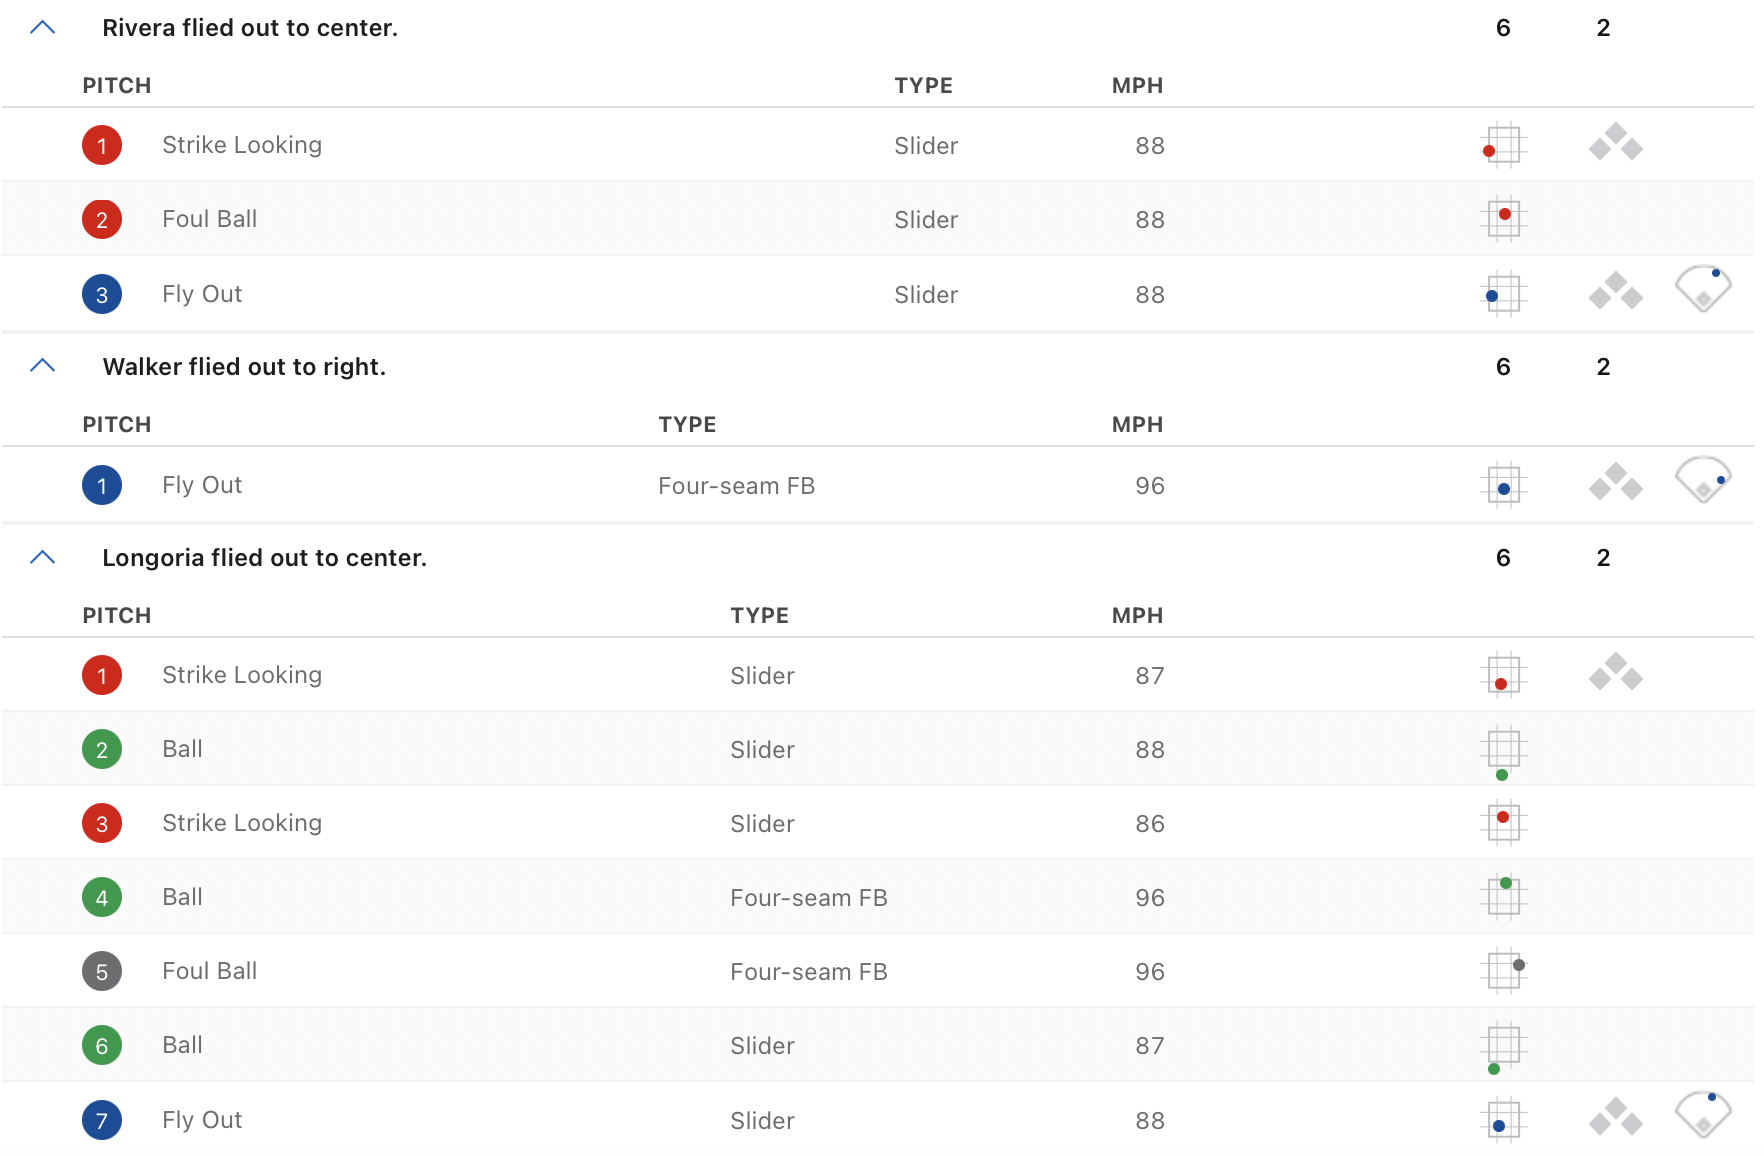Click green pitch 2 badge in Longoria at-bat

(102, 749)
